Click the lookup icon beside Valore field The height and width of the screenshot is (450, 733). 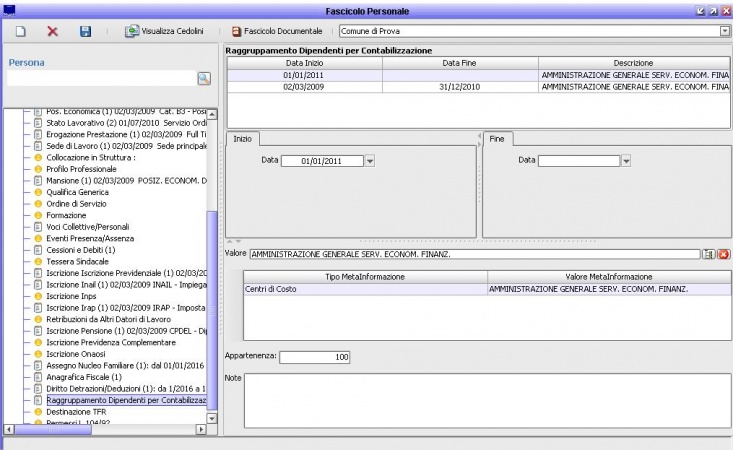[708, 255]
